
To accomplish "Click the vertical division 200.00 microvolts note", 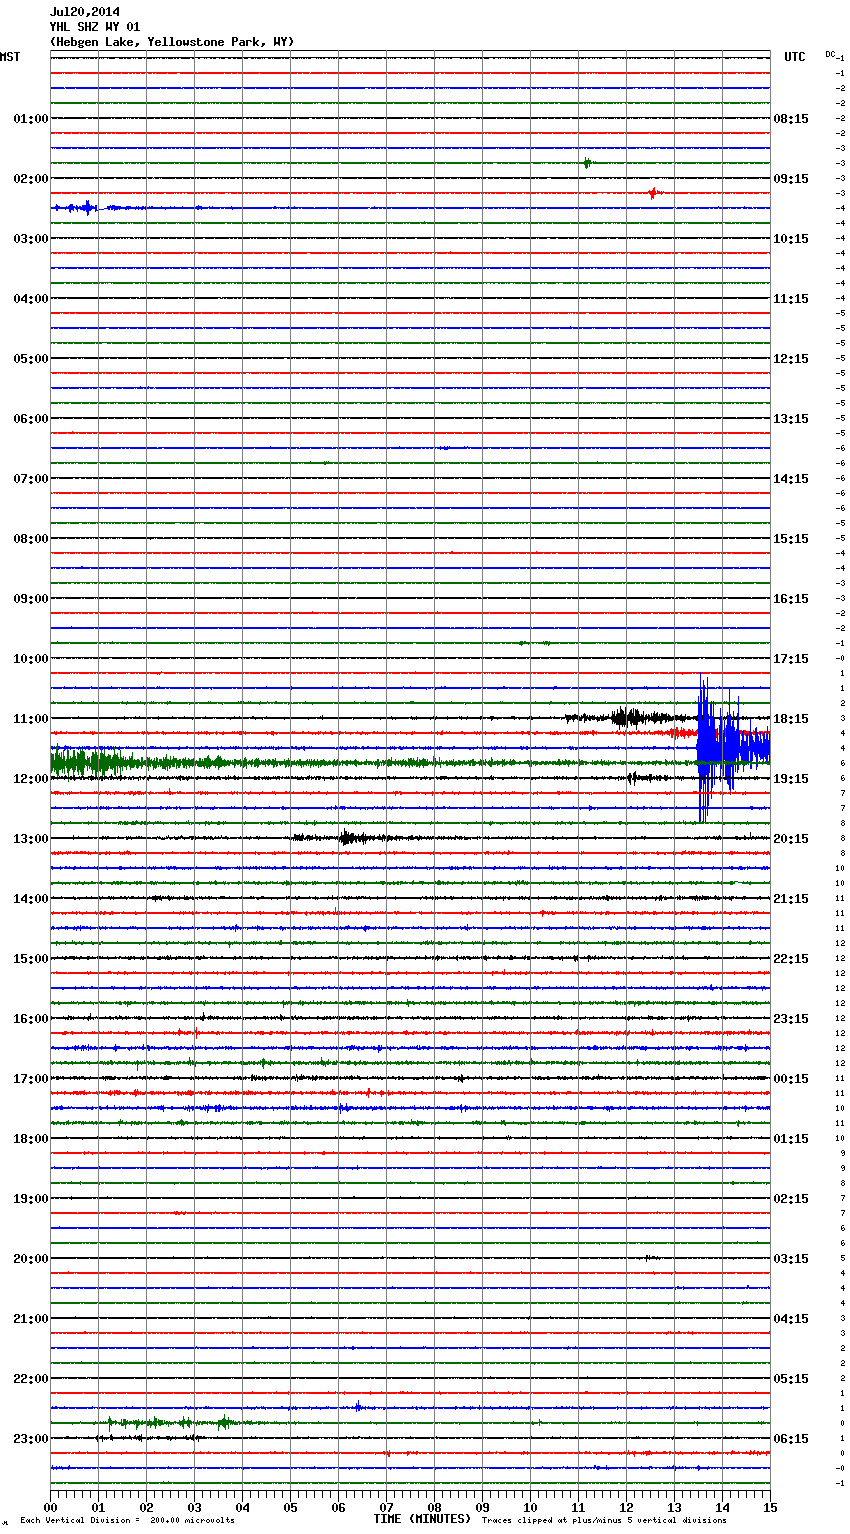I will tap(127, 1521).
